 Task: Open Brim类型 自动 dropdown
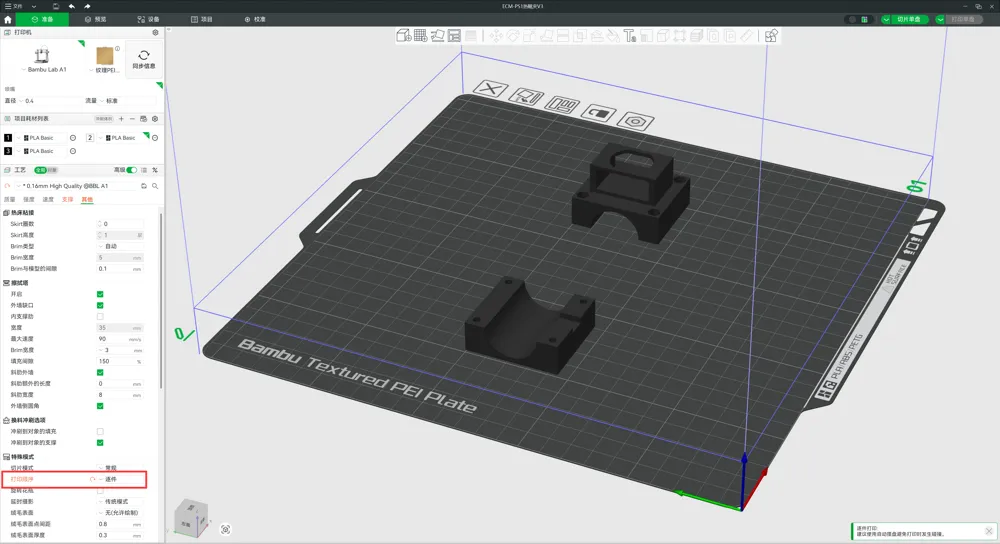pyautogui.click(x=120, y=246)
